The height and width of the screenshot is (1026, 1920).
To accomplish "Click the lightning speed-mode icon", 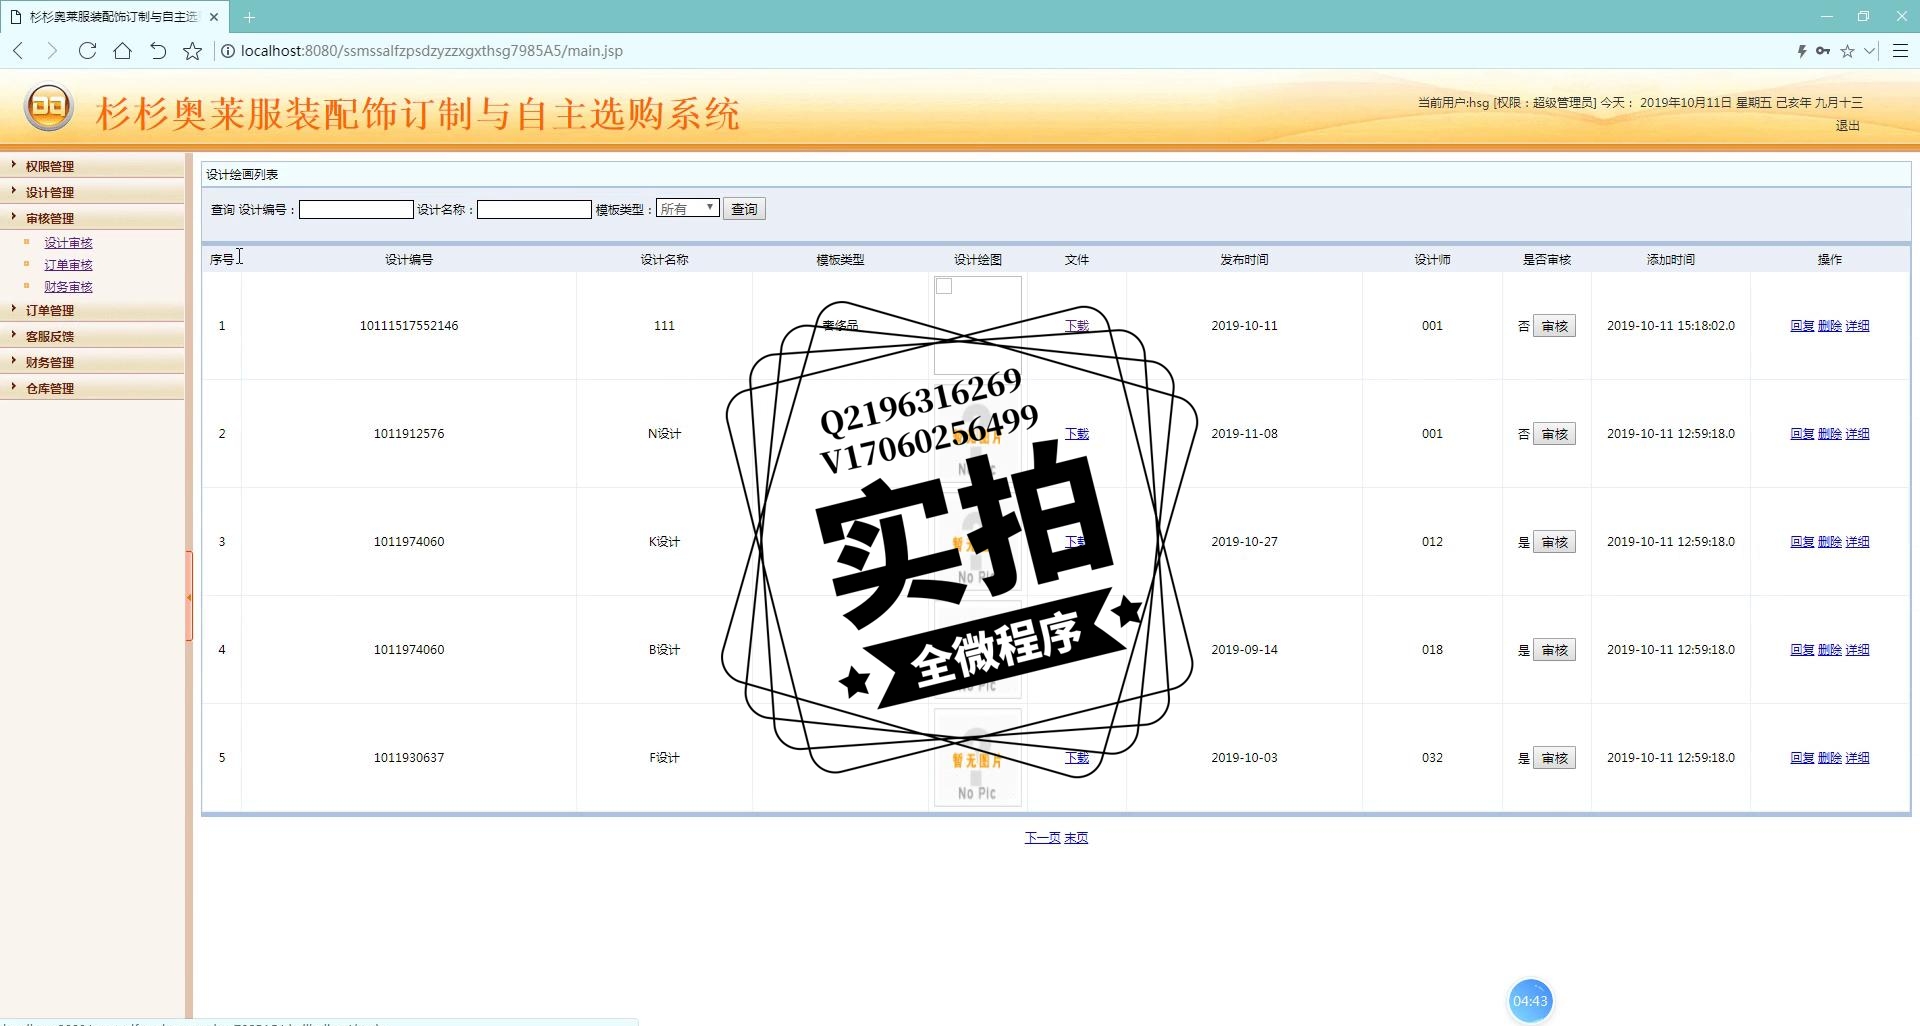I will tap(1801, 51).
